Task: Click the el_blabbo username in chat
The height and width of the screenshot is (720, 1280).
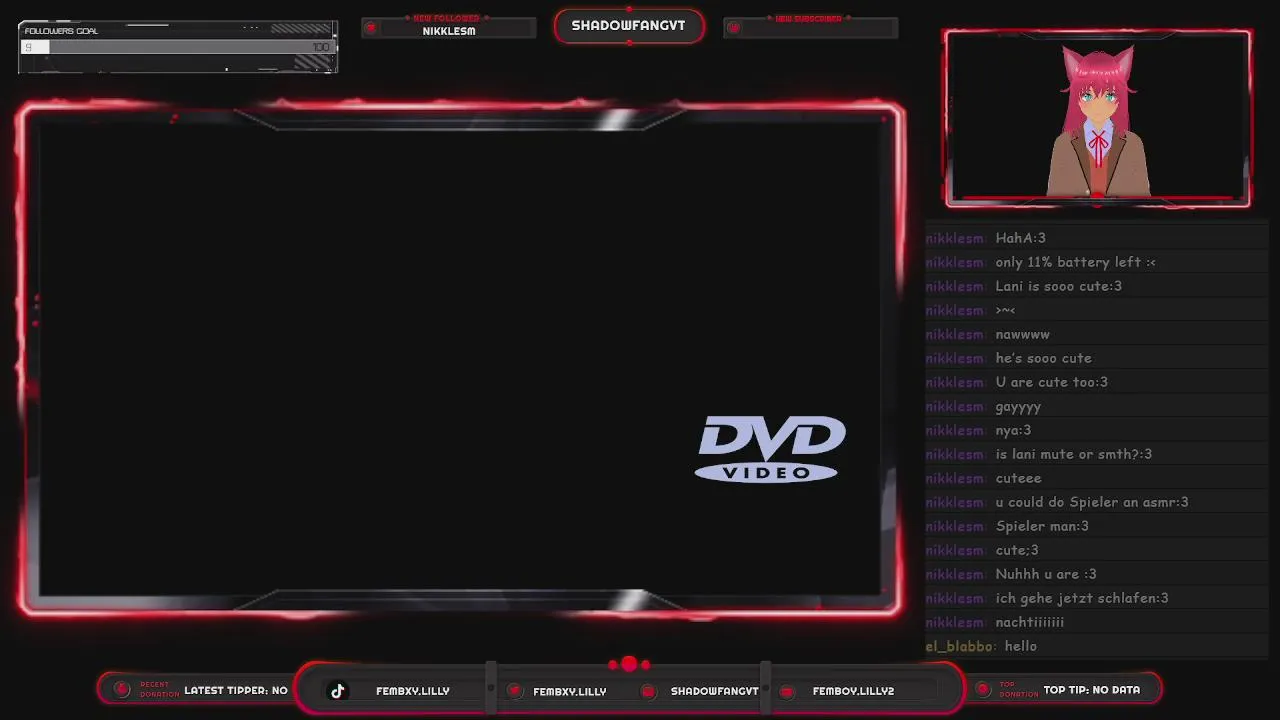Action: tap(961, 646)
